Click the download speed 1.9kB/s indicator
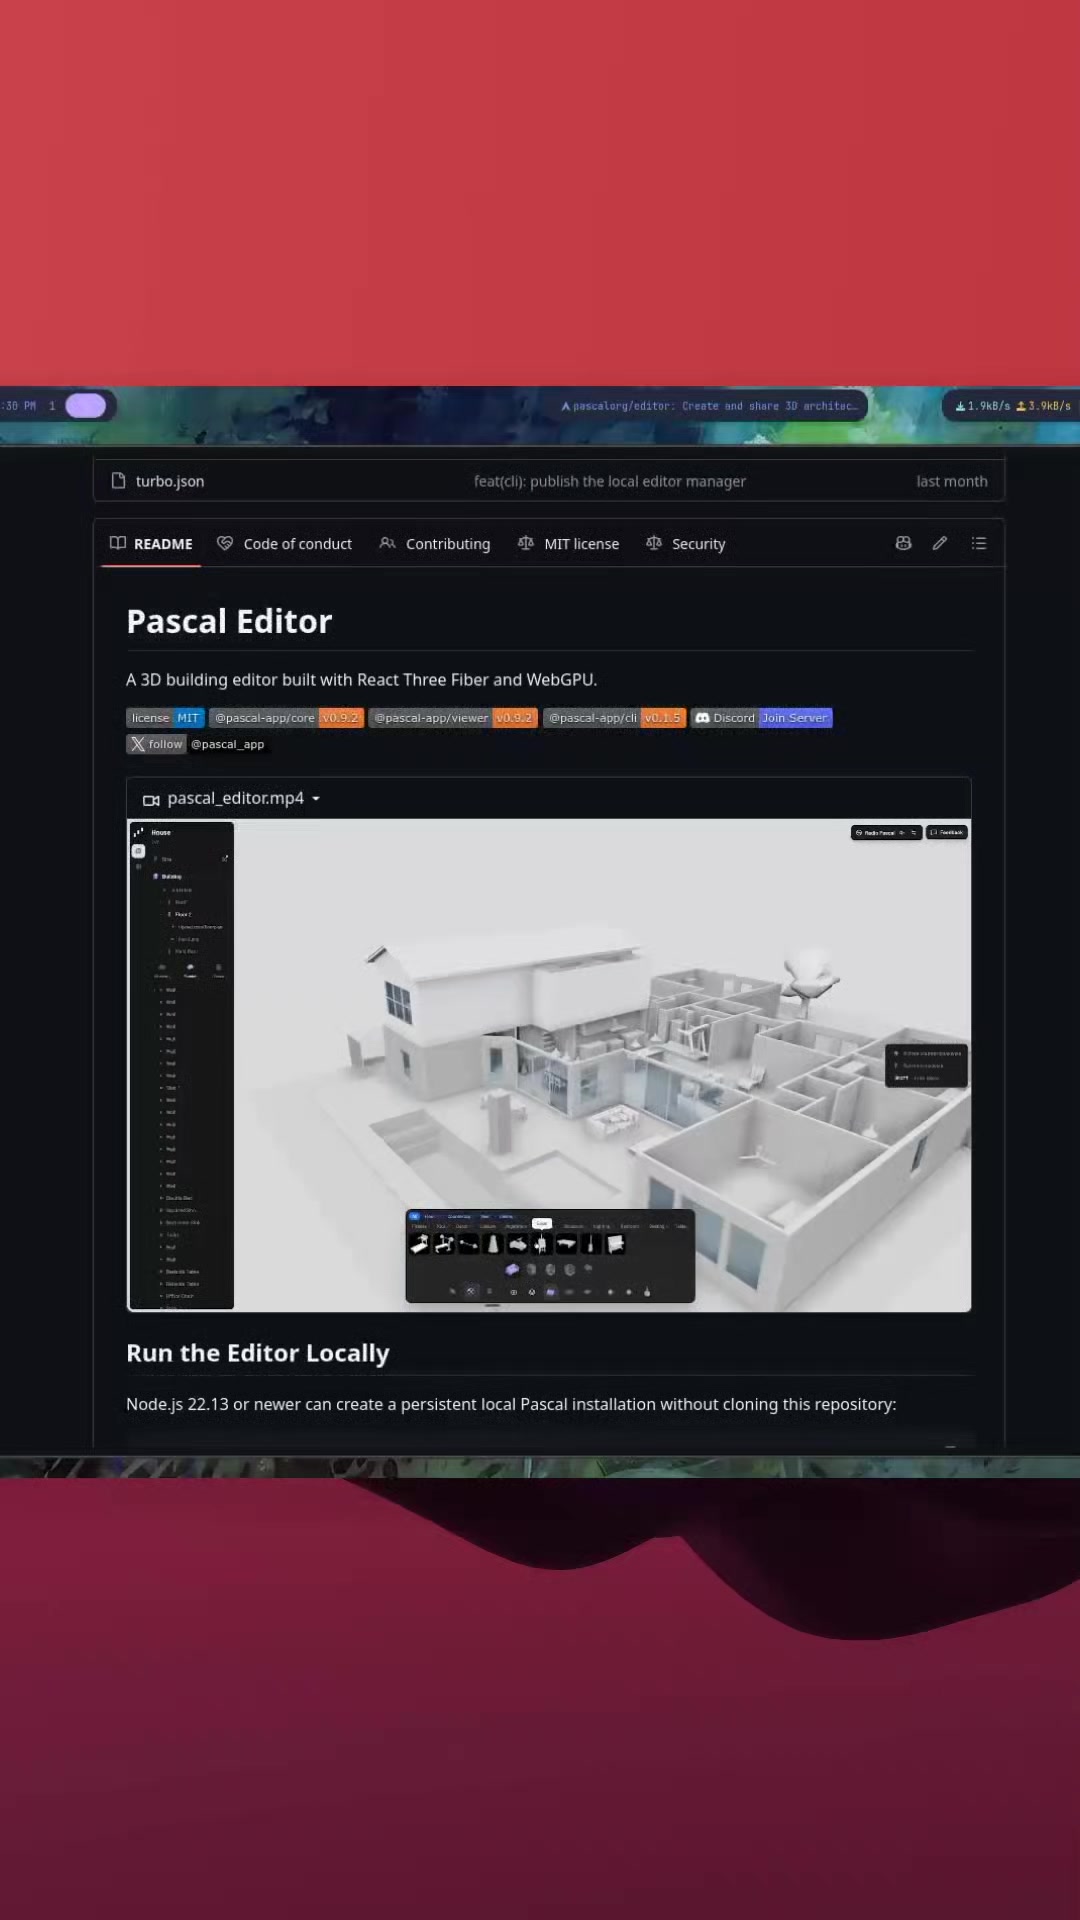1080x1920 pixels. point(982,406)
